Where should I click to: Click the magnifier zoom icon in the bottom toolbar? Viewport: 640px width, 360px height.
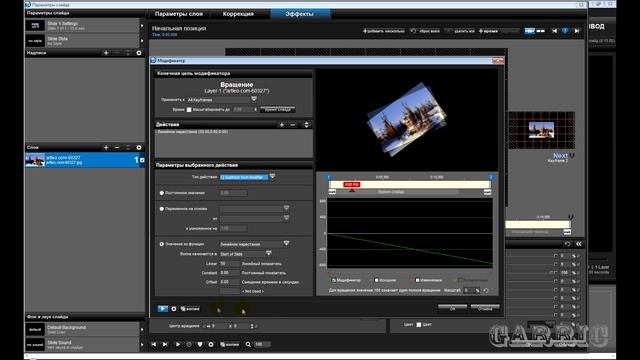(248, 344)
